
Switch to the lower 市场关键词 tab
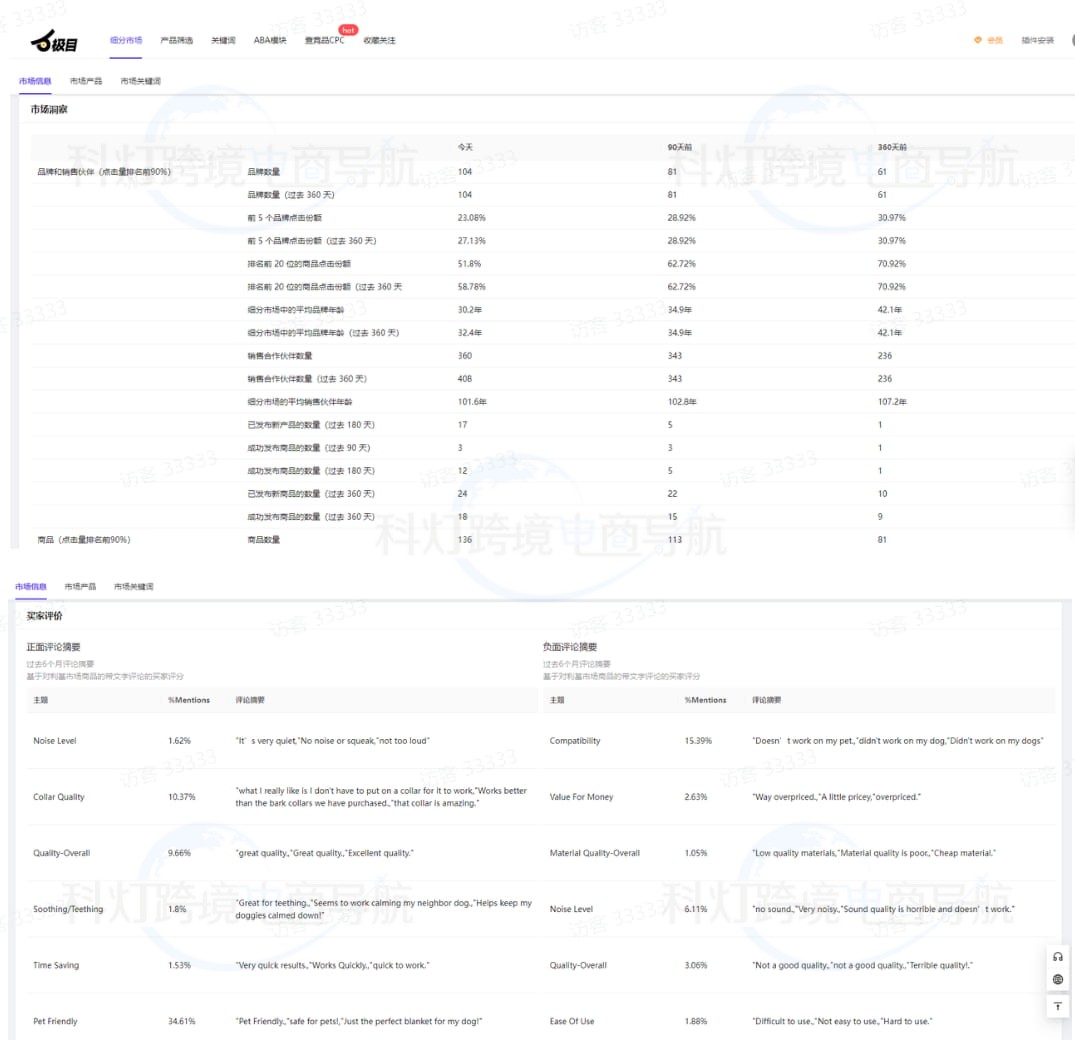coord(134,587)
